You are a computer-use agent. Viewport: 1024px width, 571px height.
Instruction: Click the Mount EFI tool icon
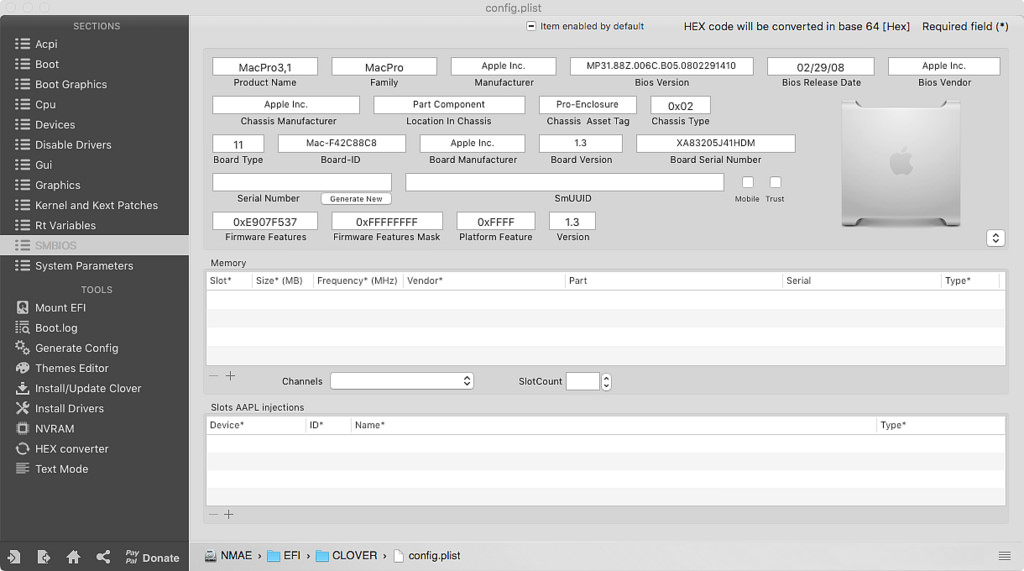22,308
